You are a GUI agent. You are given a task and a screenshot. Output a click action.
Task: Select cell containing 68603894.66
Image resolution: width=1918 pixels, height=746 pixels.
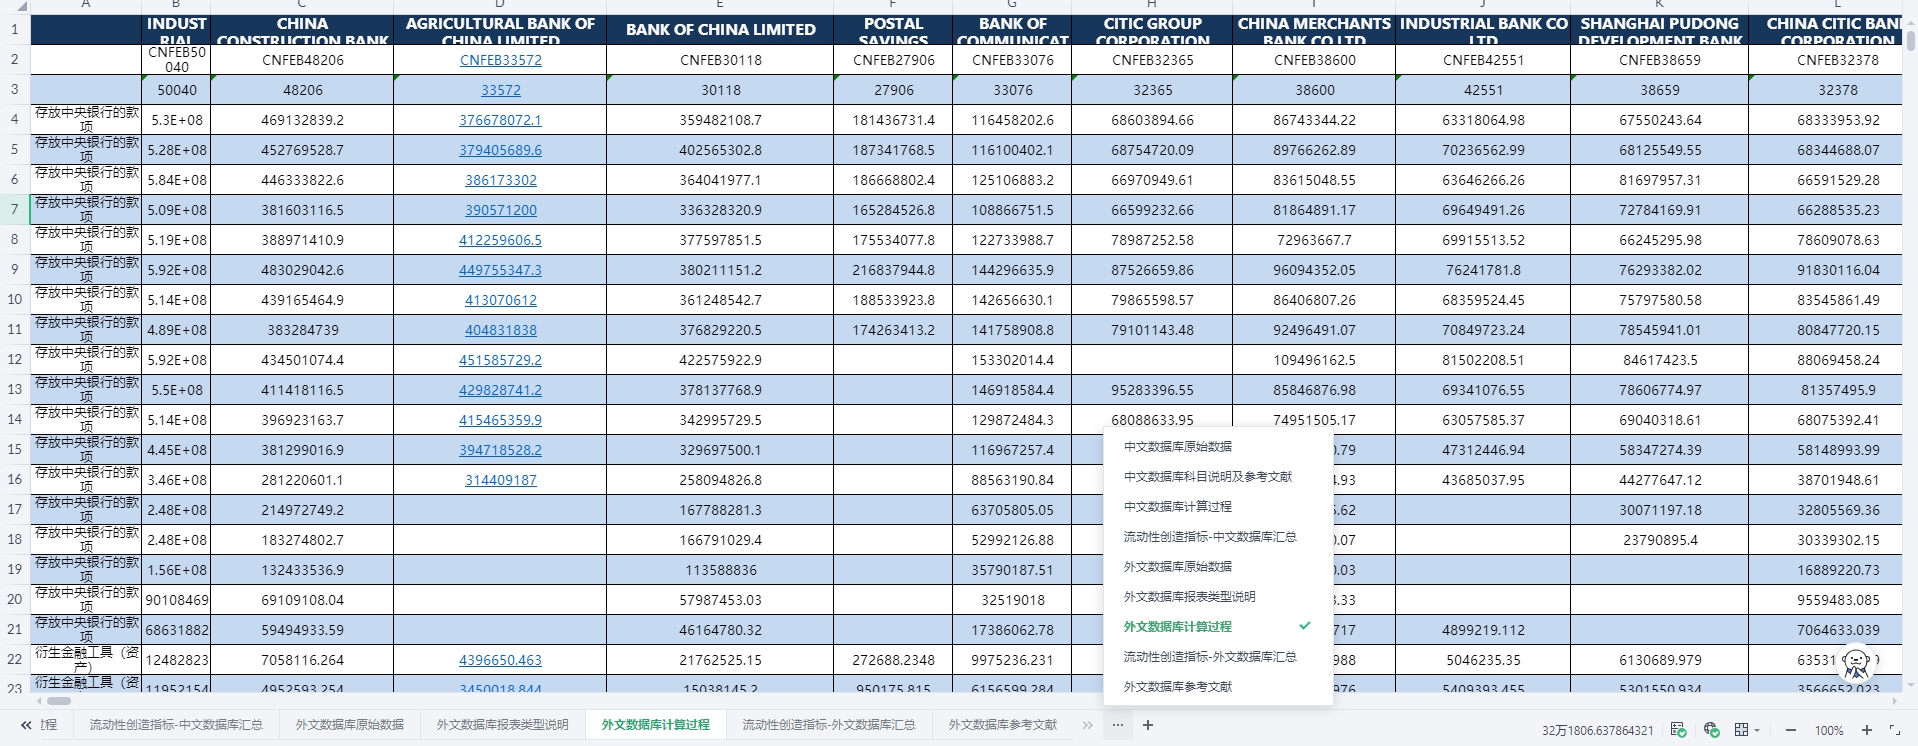tap(1152, 120)
